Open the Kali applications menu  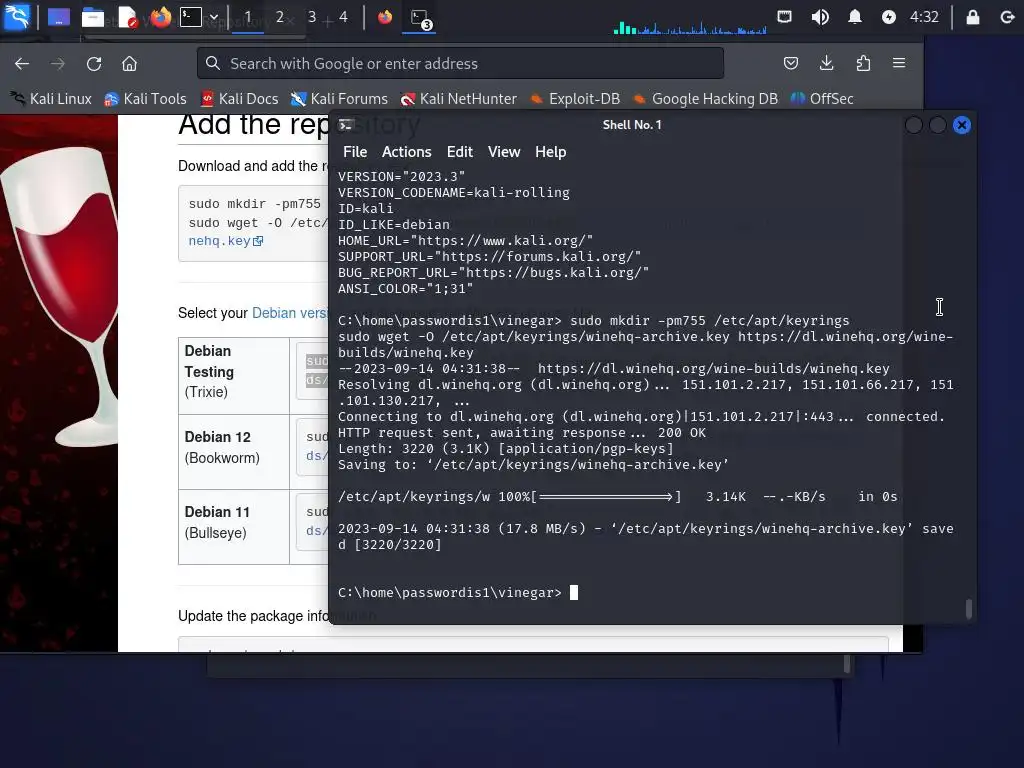17,17
